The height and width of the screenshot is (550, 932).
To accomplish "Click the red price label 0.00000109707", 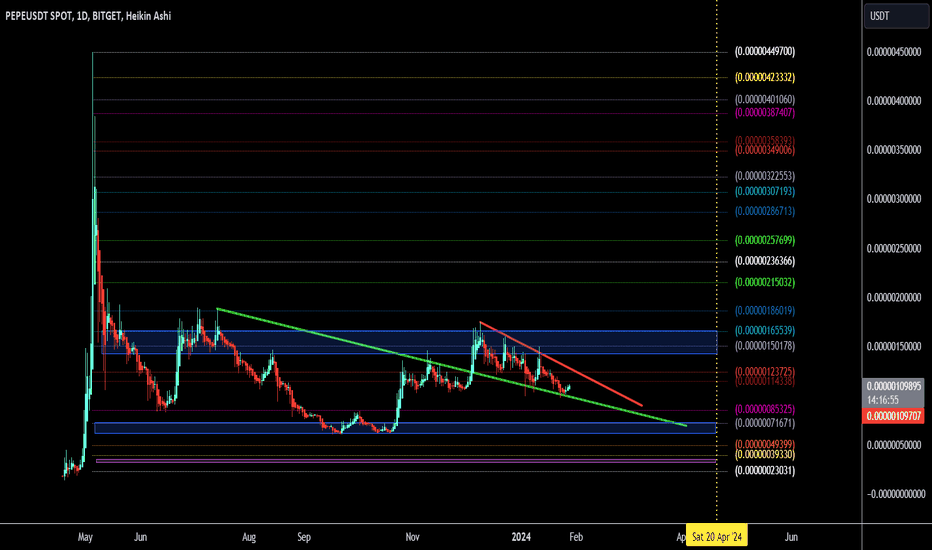I will (x=893, y=416).
